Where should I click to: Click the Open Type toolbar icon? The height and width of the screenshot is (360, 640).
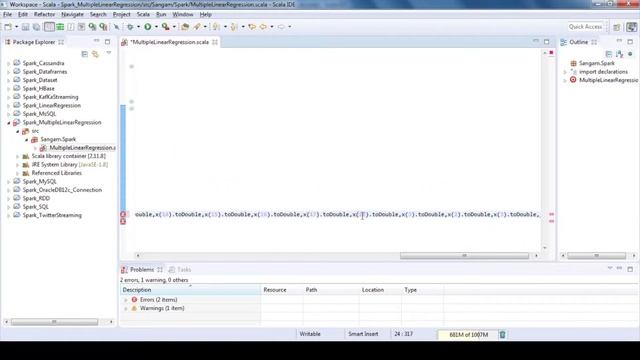tap(185, 27)
